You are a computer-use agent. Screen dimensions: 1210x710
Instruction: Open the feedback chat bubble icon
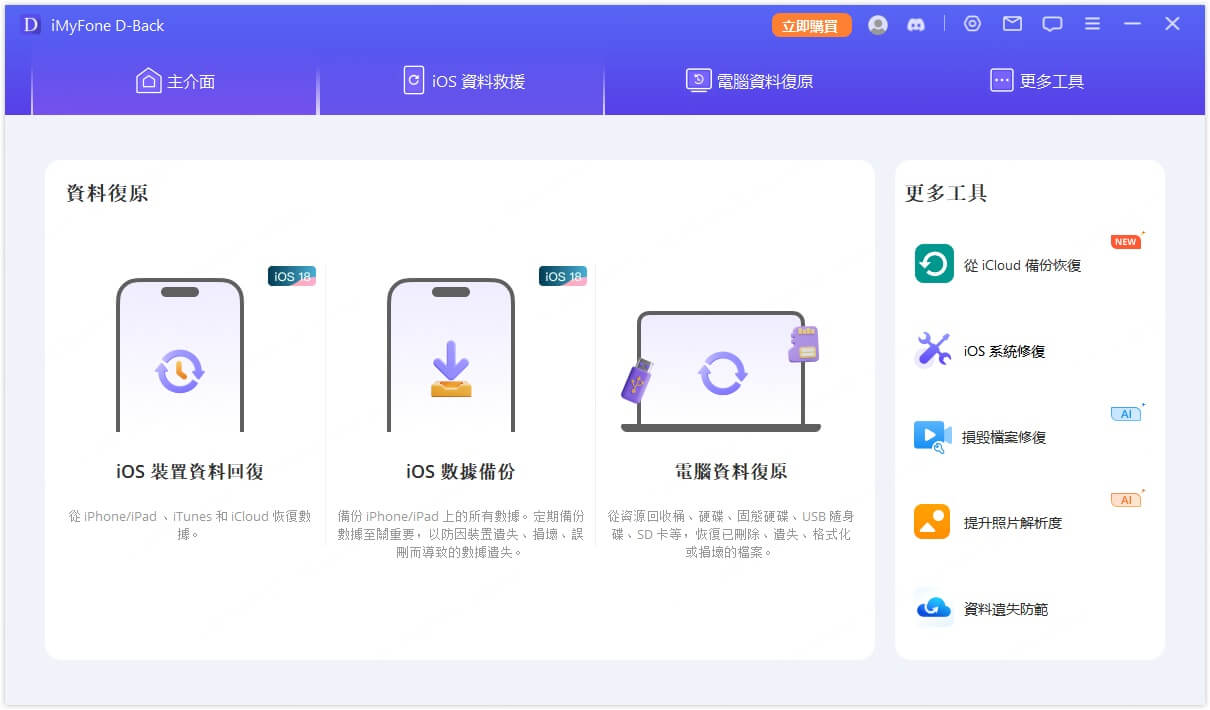(1052, 24)
